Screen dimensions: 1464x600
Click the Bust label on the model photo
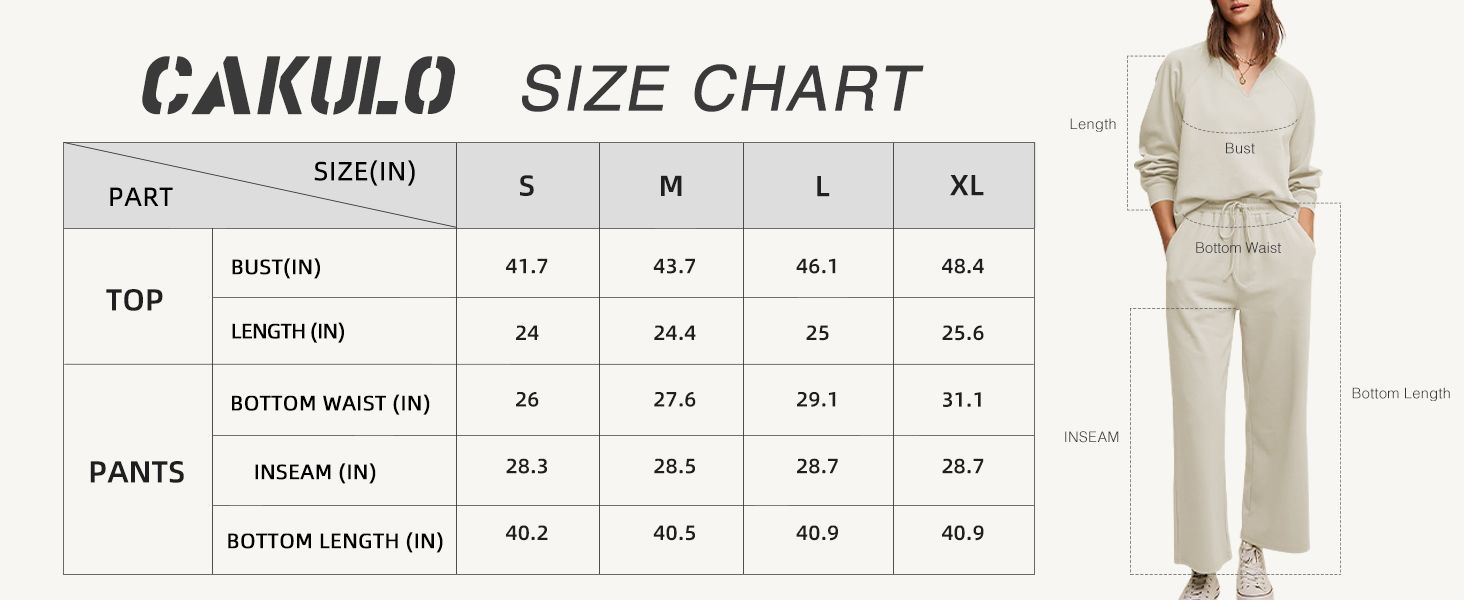point(1240,148)
